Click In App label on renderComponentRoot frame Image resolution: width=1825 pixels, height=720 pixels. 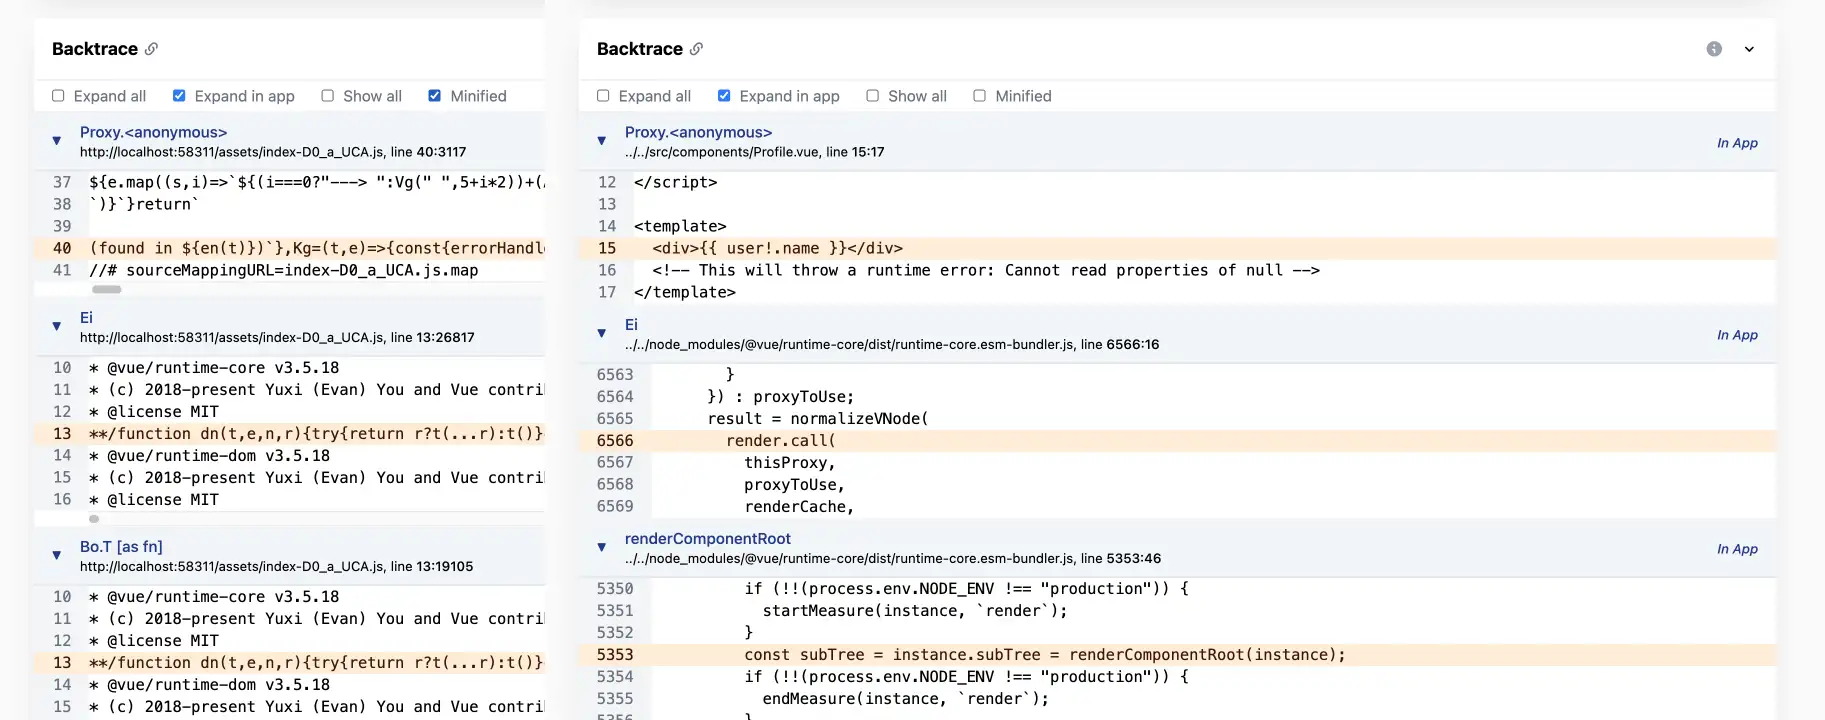1737,549
